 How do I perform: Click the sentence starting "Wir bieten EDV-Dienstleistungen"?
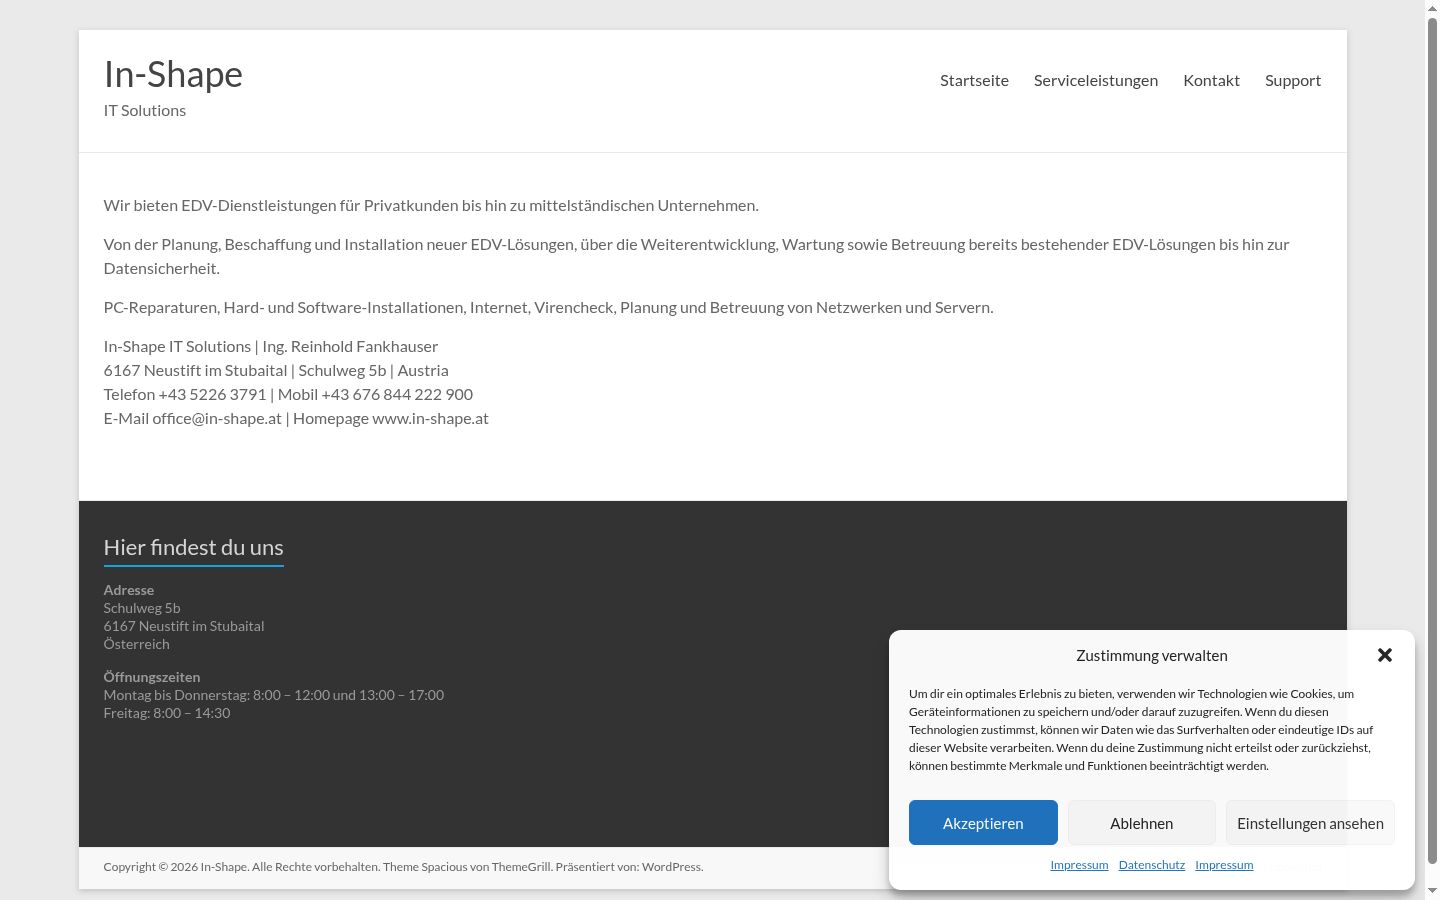431,205
